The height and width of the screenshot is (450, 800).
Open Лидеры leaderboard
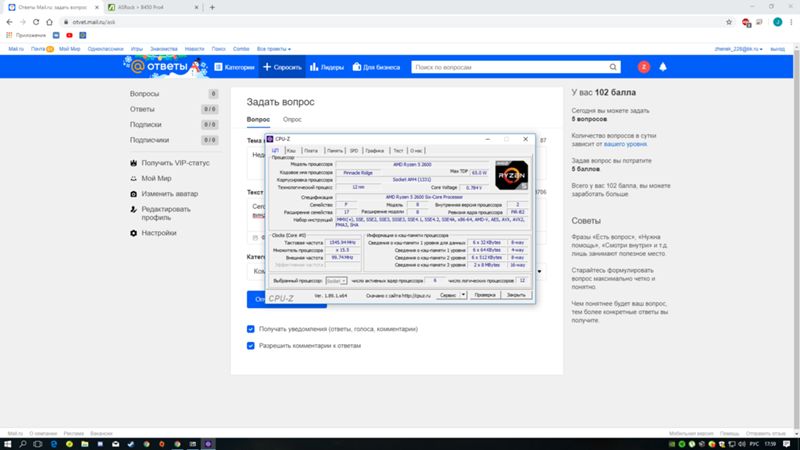(327, 67)
